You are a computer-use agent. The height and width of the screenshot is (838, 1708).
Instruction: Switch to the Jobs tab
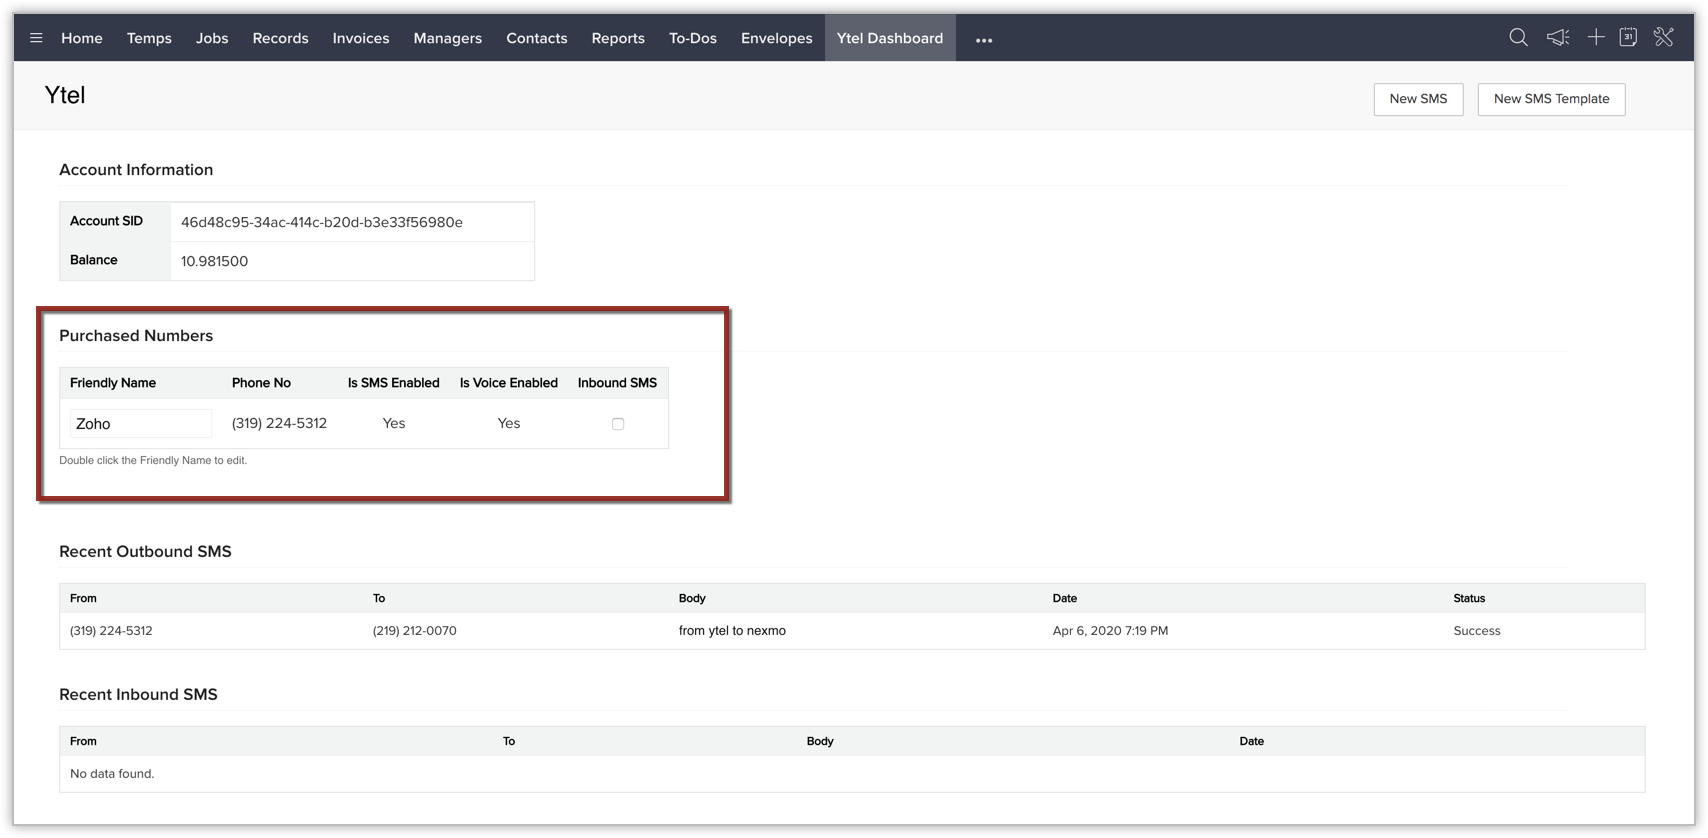212,38
